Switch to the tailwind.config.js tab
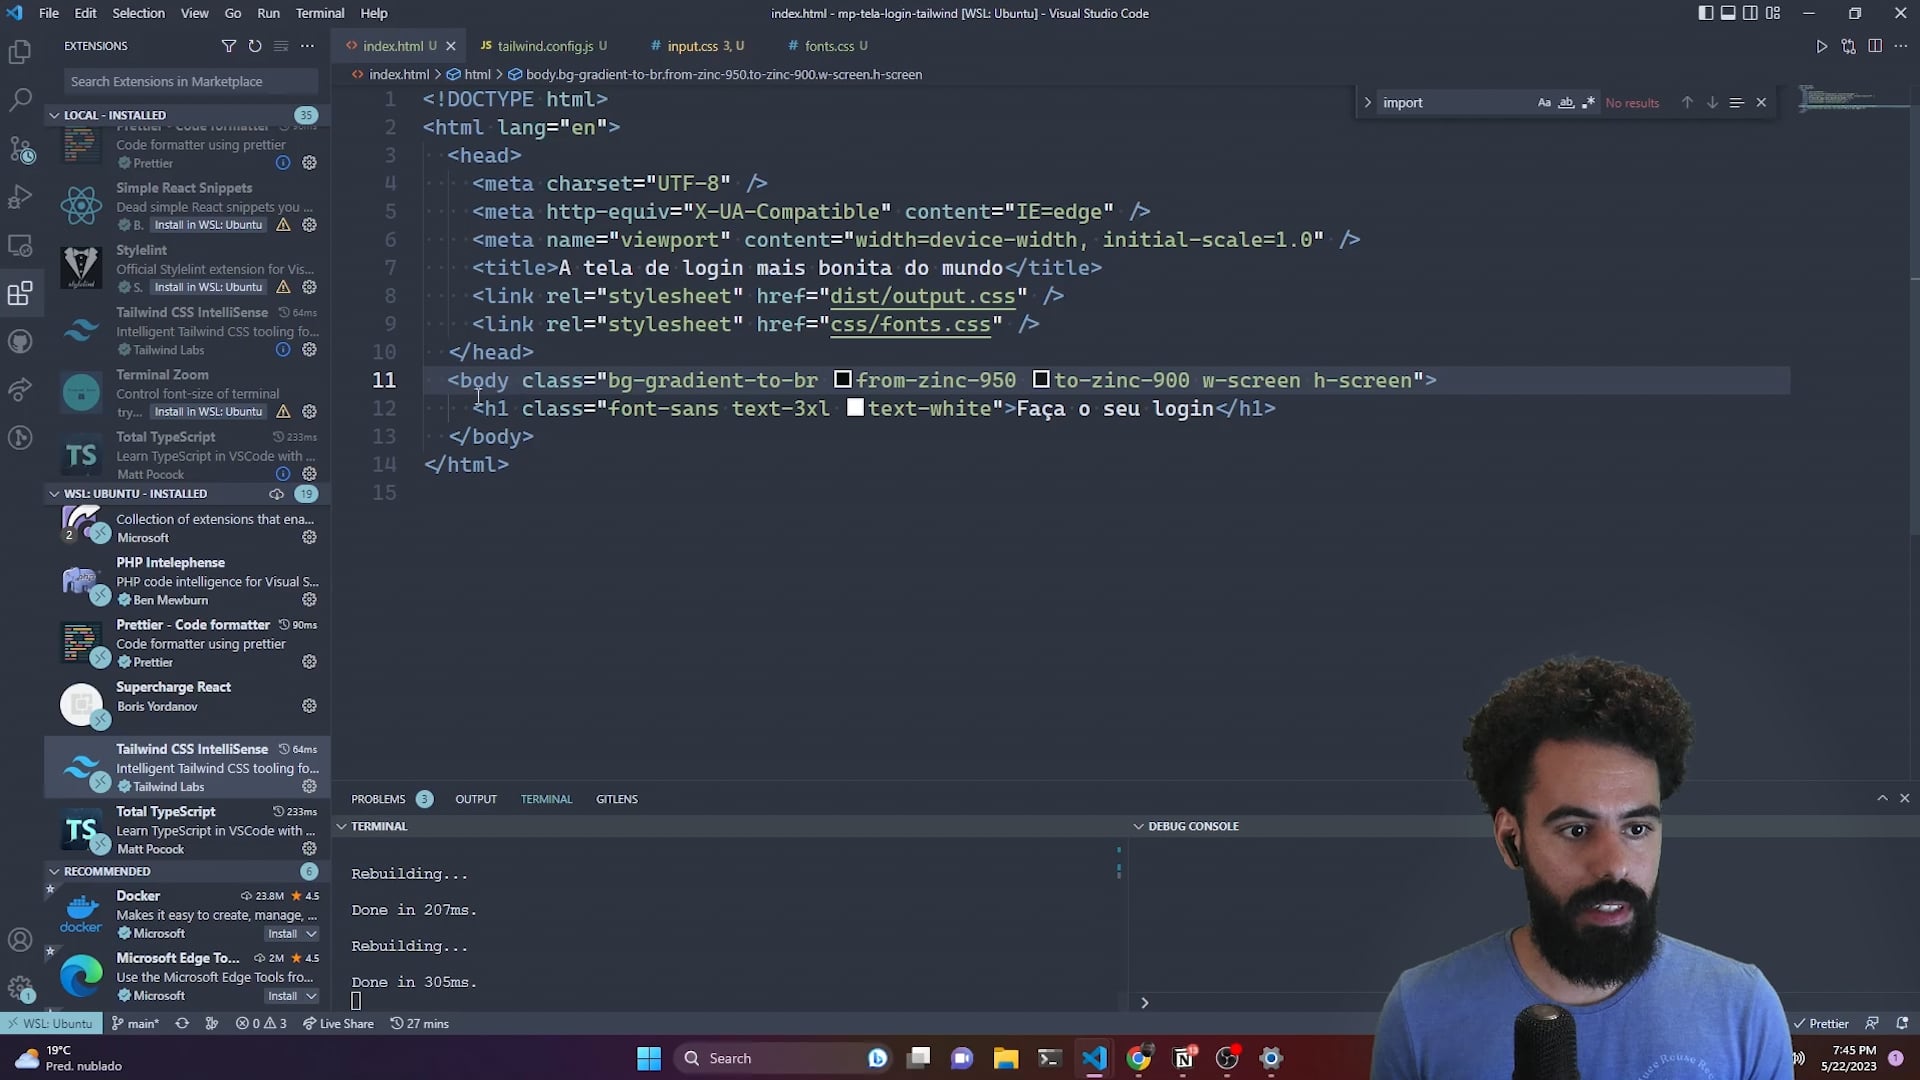Viewport: 1920px width, 1080px height. pos(545,46)
